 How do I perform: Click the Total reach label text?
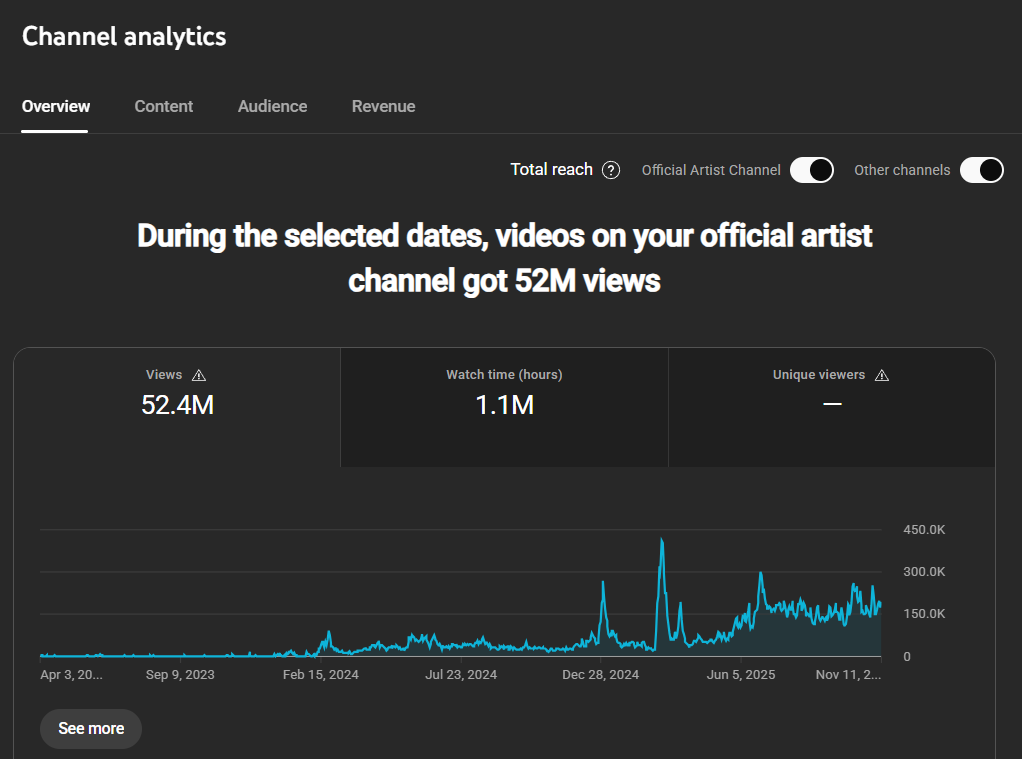(x=551, y=170)
